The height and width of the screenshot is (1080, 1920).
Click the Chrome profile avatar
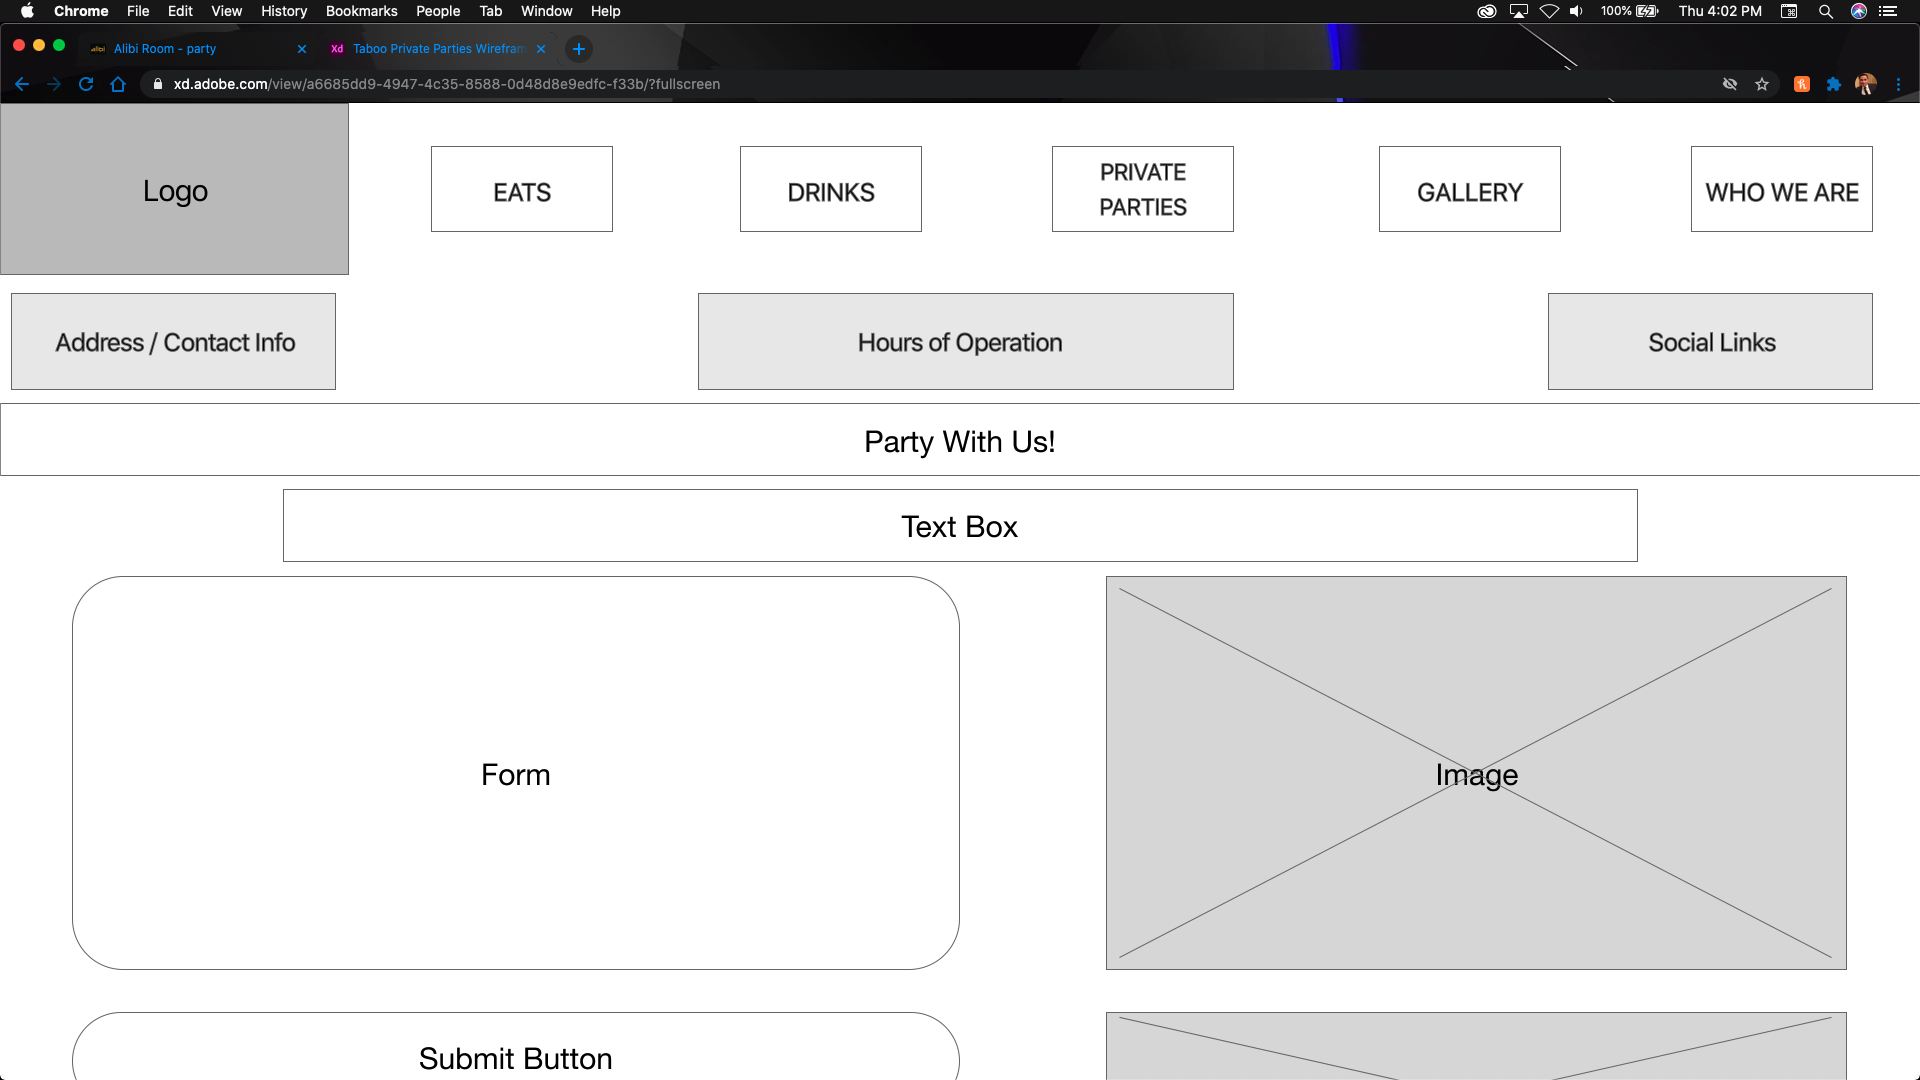pyautogui.click(x=1865, y=84)
